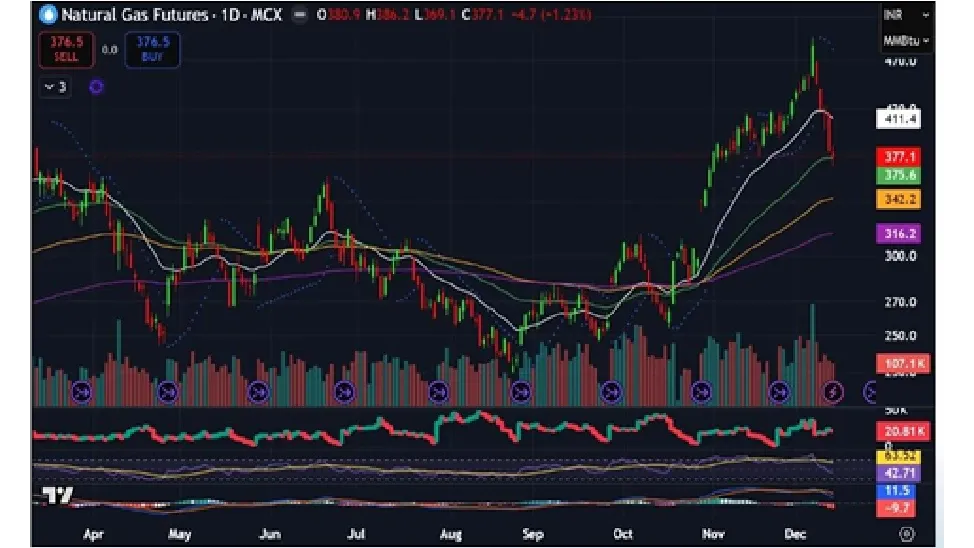Click the round dash icon after MCX

[x=299, y=15]
